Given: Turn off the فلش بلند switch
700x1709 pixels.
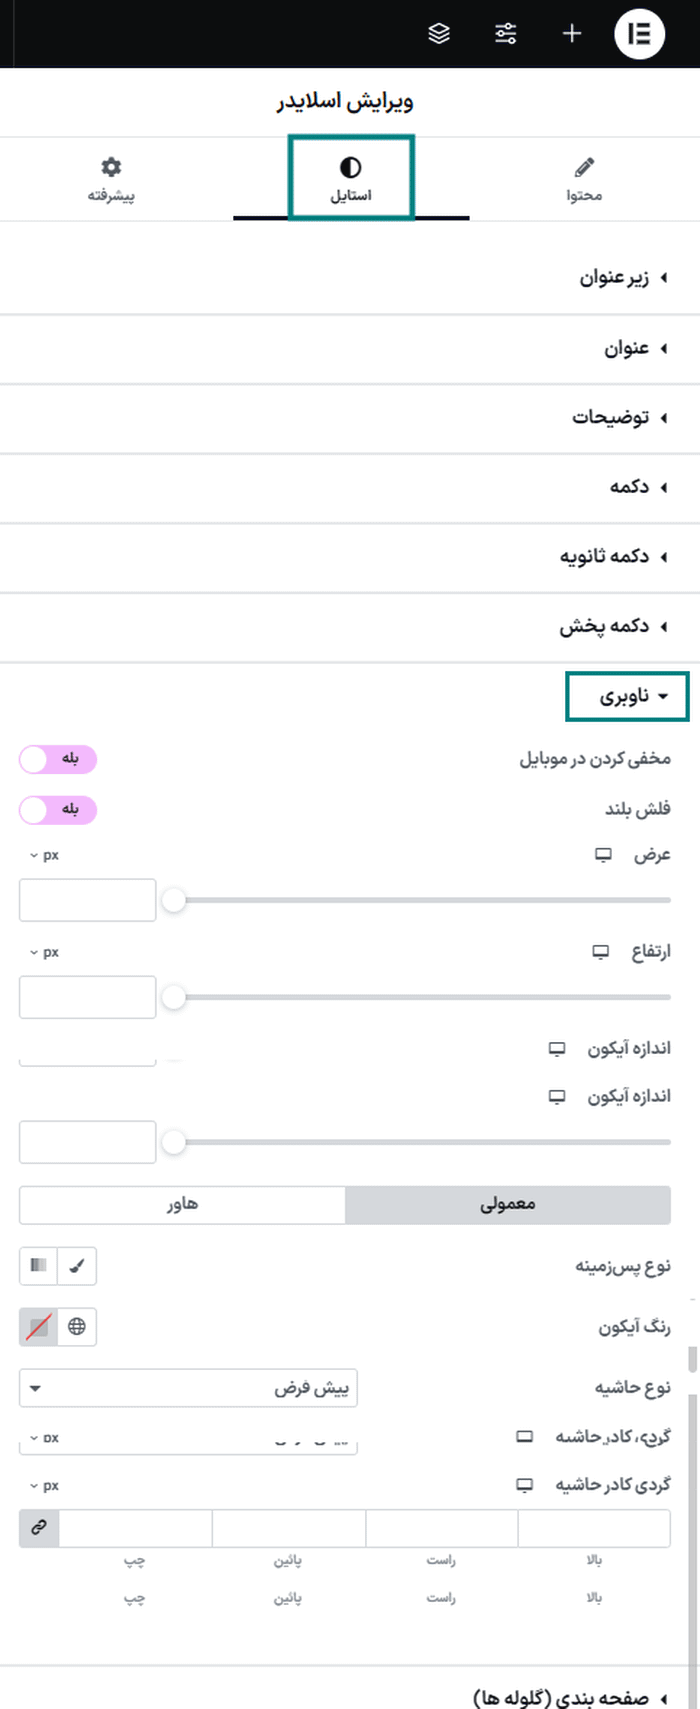Looking at the screenshot, I should tap(57, 810).
